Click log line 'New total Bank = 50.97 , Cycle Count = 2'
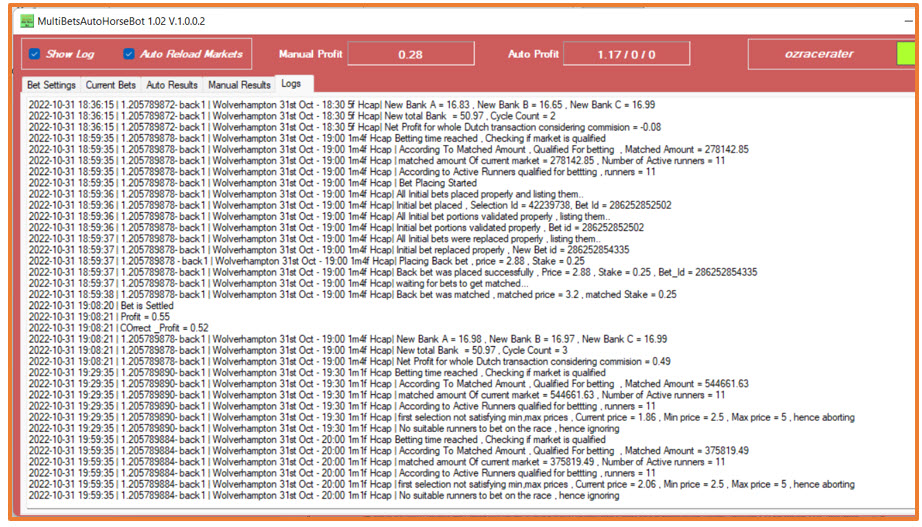 292,116
